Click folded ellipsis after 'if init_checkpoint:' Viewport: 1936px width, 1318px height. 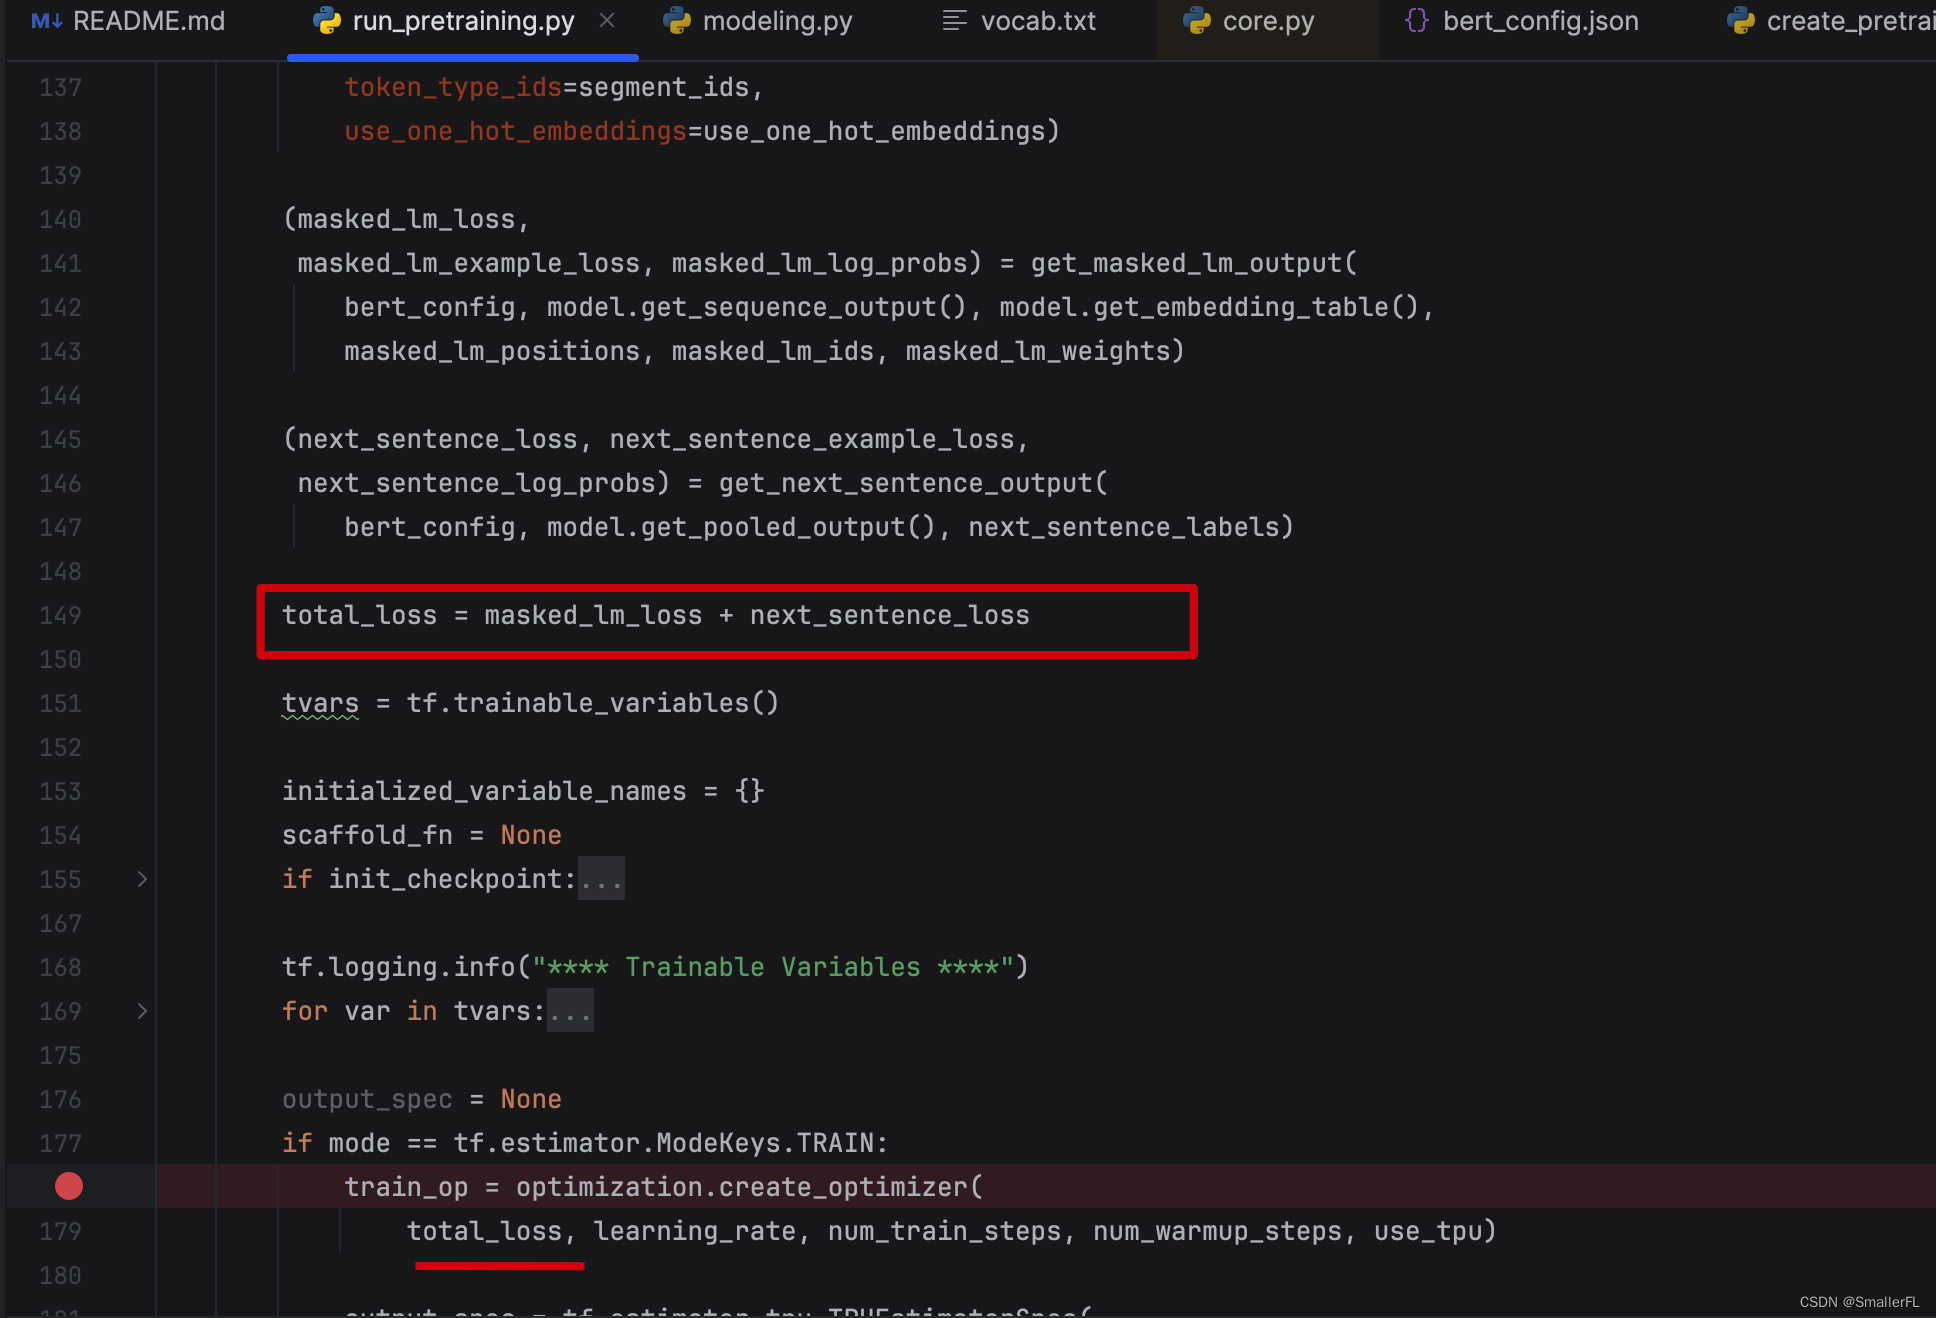tap(601, 879)
